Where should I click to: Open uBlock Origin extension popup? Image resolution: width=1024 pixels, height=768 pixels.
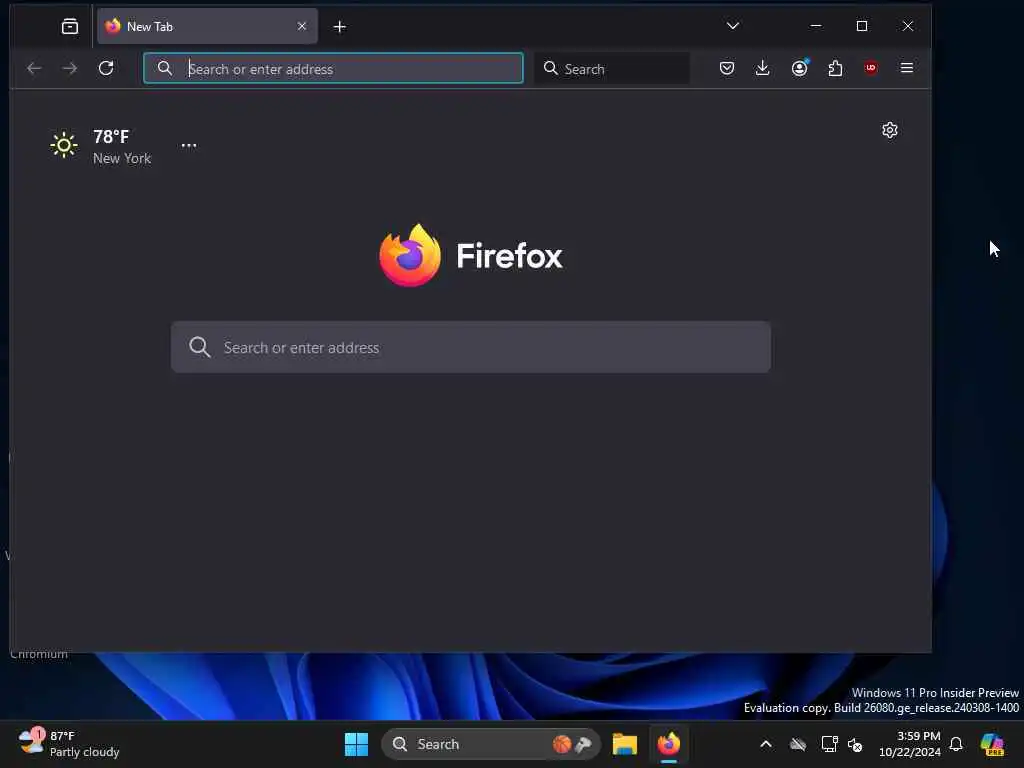(x=871, y=68)
